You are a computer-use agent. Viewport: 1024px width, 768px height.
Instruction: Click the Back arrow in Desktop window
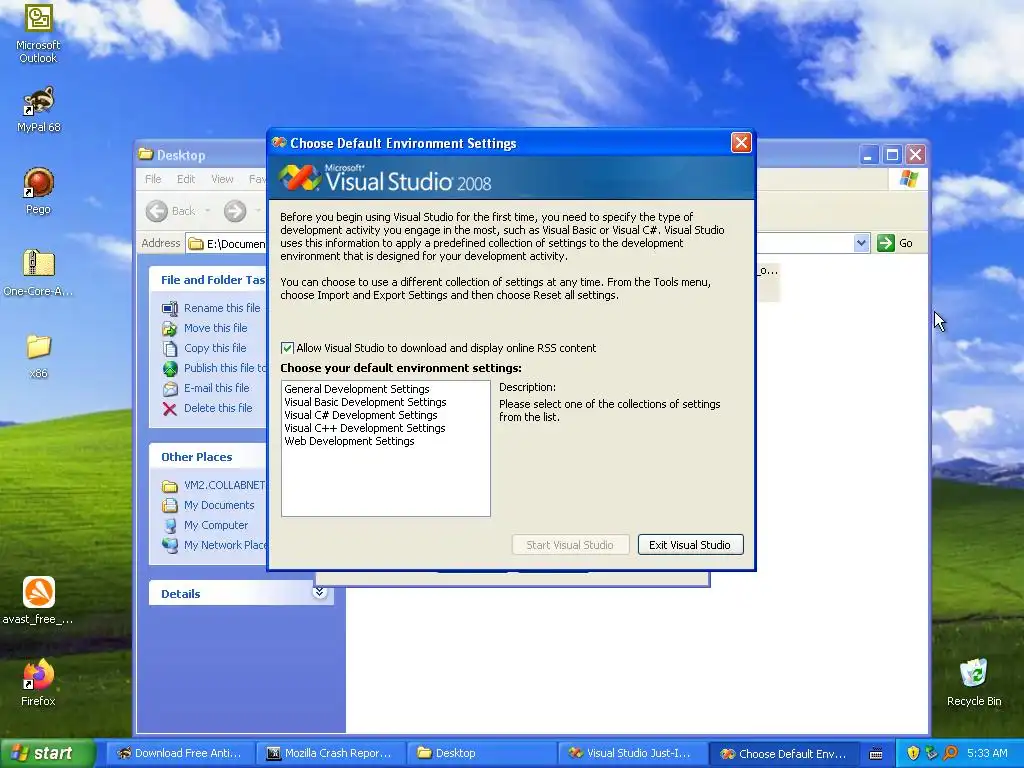tap(156, 211)
